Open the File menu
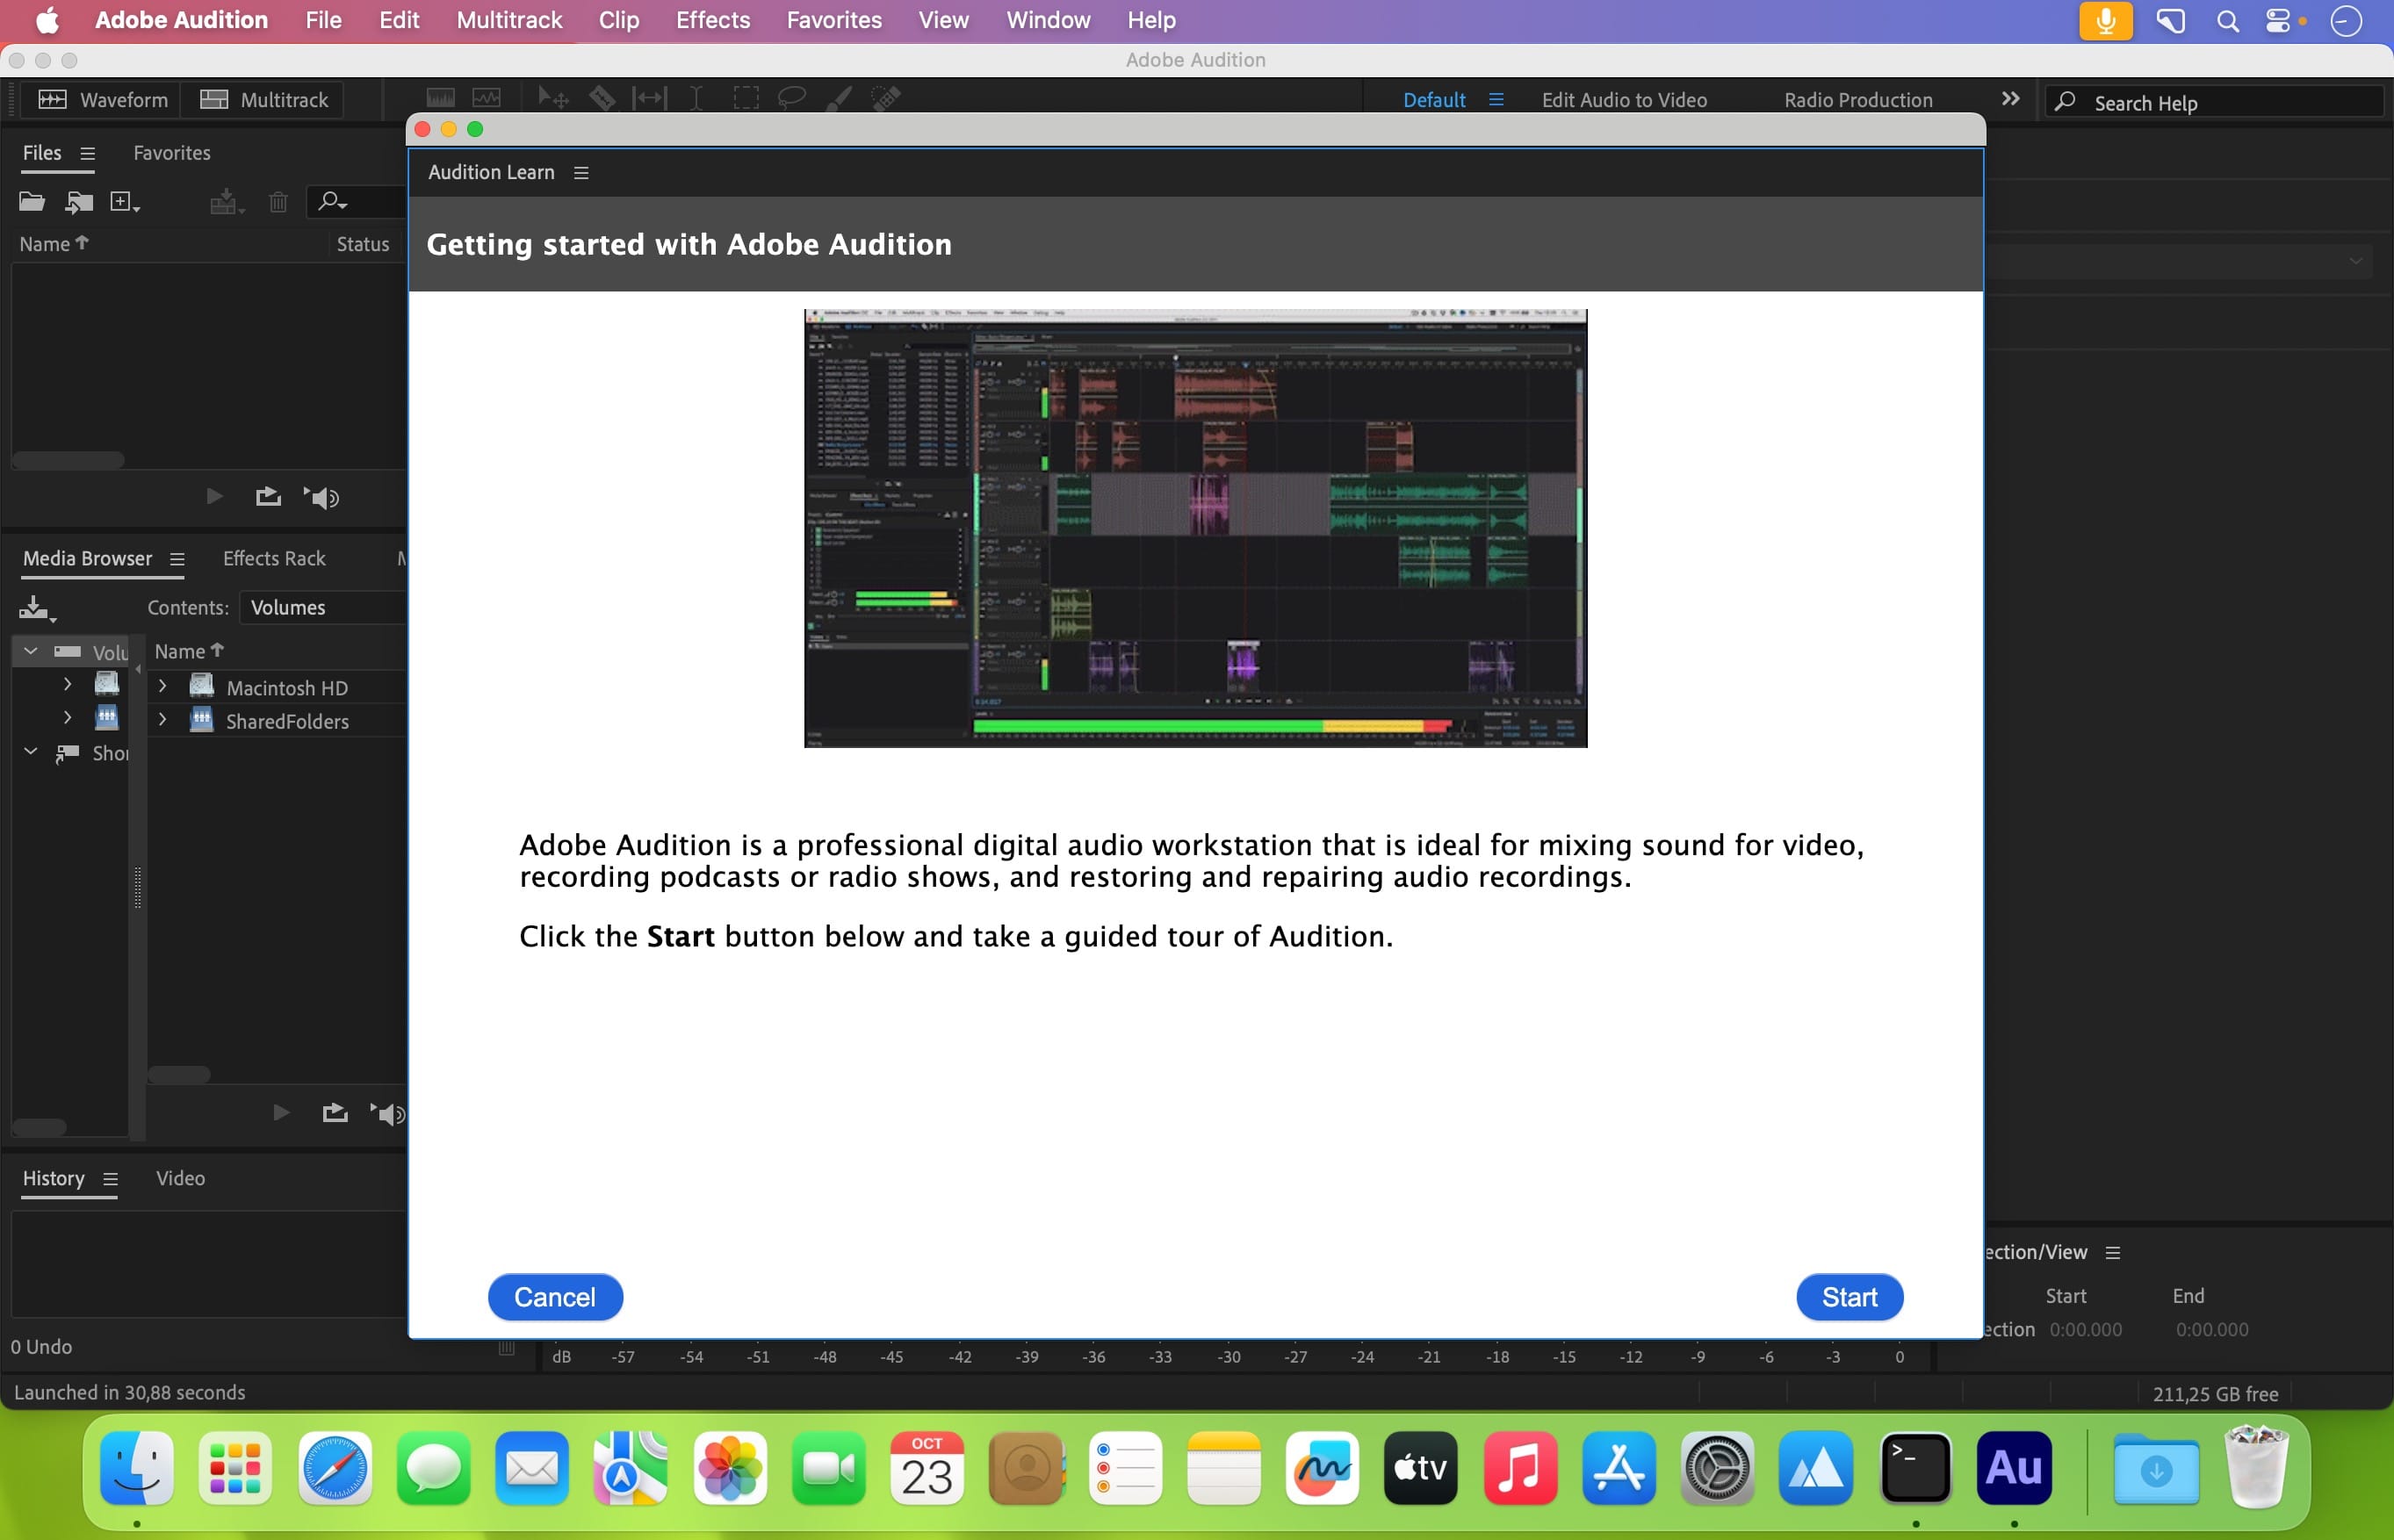This screenshot has height=1540, width=2394. (323, 21)
